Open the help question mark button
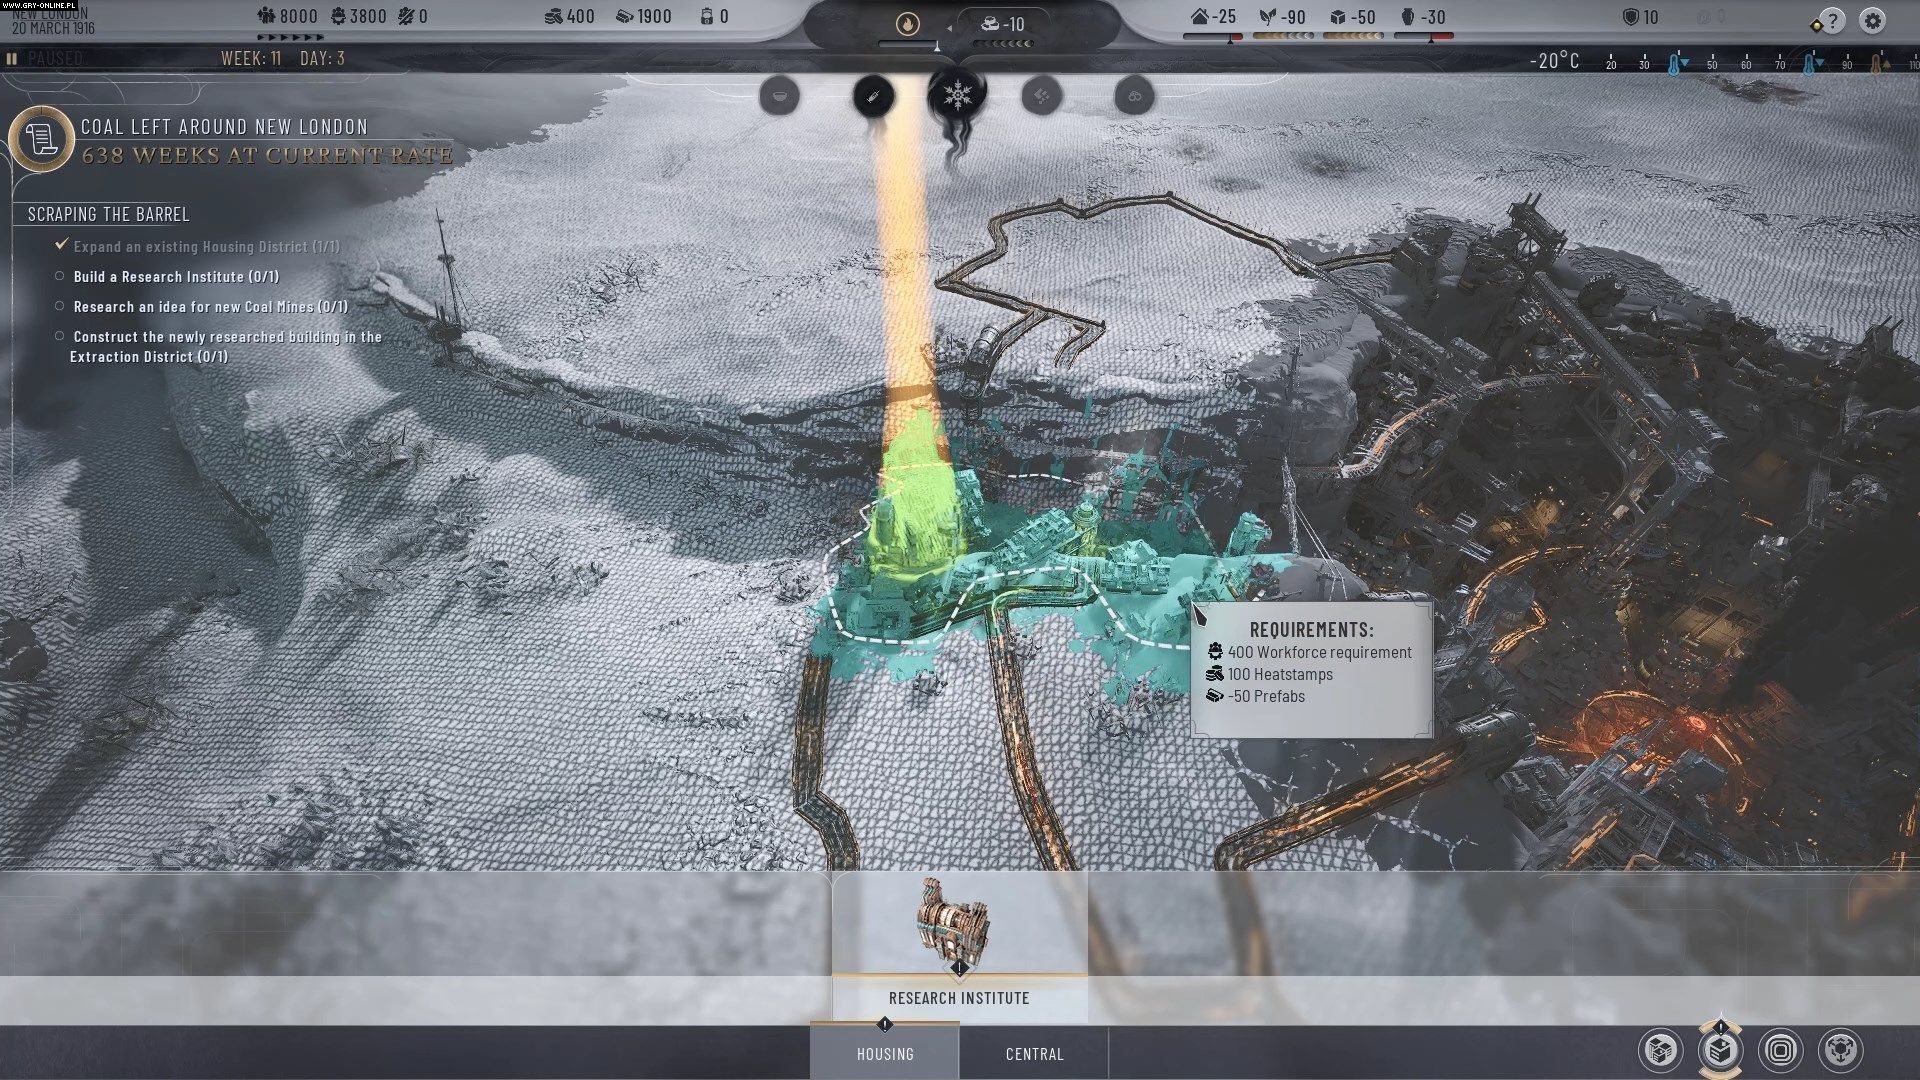 tap(1832, 21)
